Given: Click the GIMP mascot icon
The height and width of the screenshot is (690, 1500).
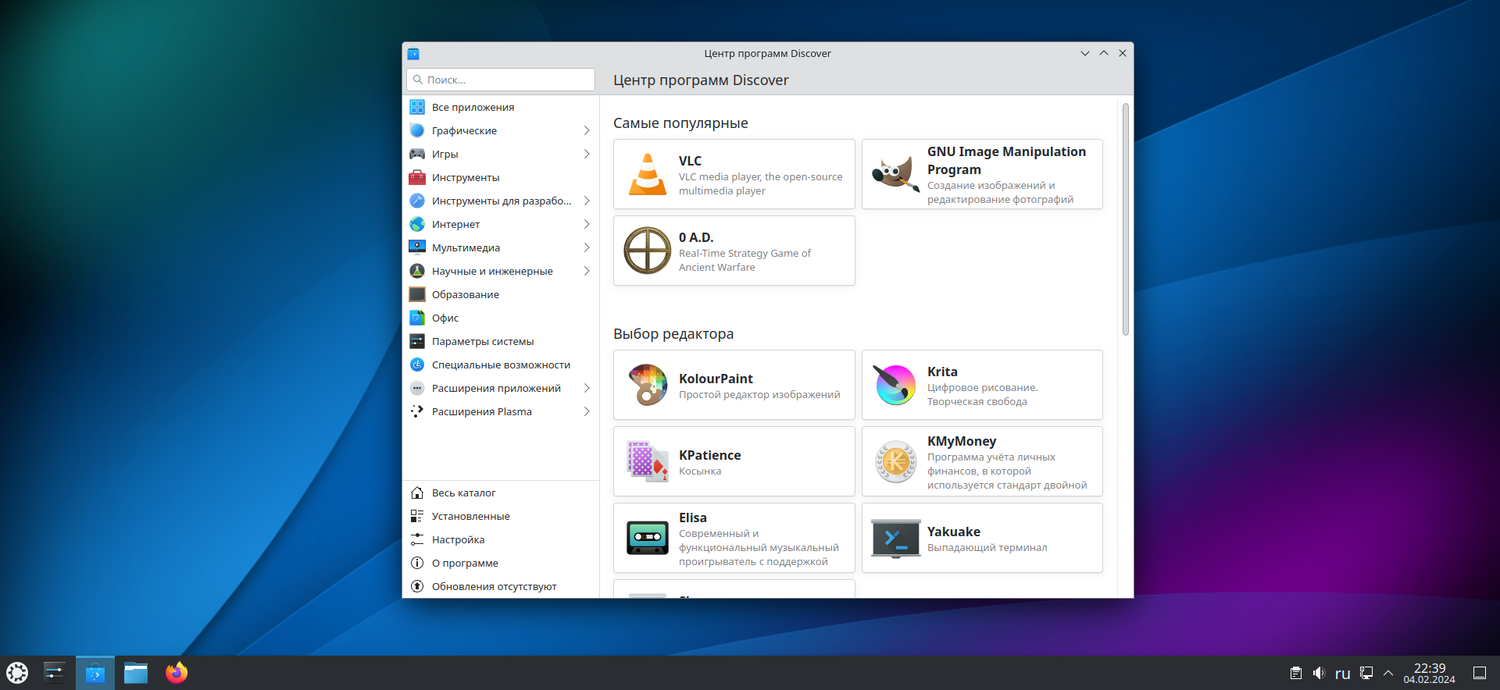Looking at the screenshot, I should tap(896, 174).
